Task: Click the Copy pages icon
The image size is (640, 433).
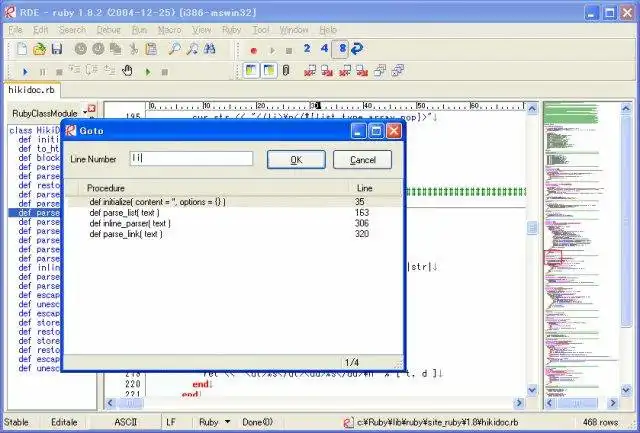Action: click(x=116, y=49)
